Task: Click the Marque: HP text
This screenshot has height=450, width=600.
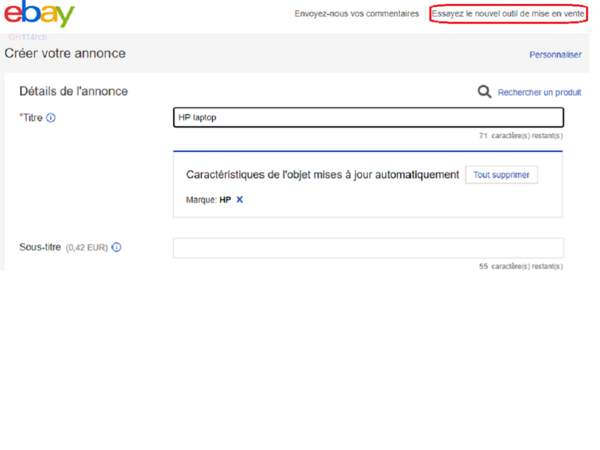Action: point(209,200)
